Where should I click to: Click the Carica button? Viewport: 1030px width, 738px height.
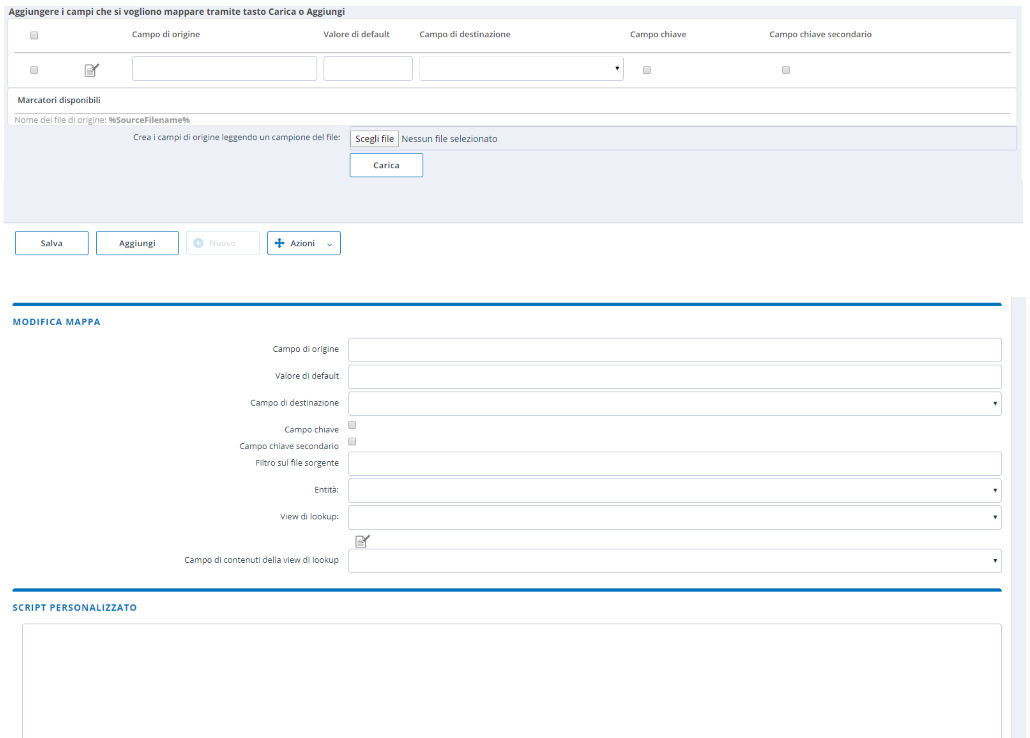386,165
